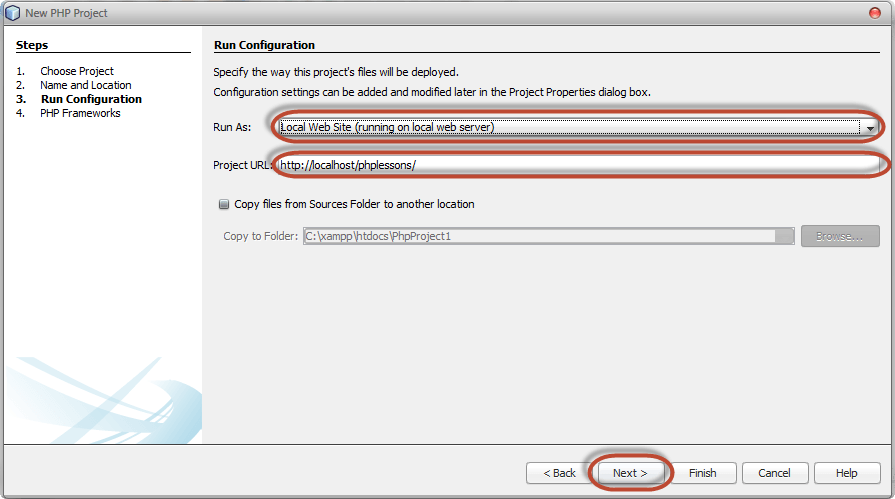The image size is (895, 499).
Task: Proceed by clicking Next >
Action: tap(630, 473)
